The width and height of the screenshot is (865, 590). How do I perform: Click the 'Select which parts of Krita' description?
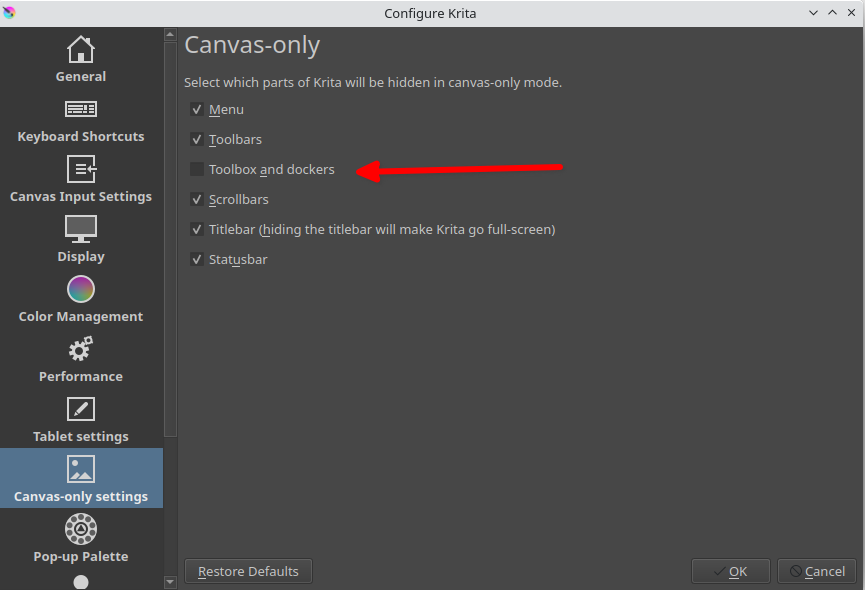point(373,83)
